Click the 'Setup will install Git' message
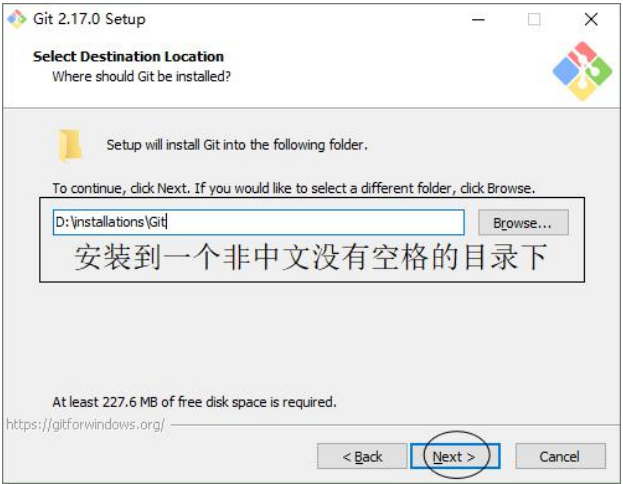Screen dimensions: 623x484 coord(237,145)
